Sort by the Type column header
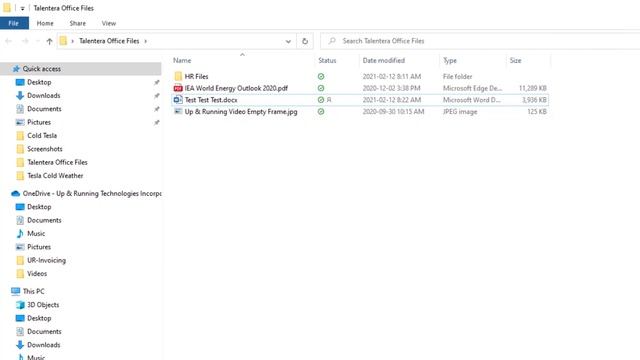Image resolution: width=640 pixels, height=360 pixels. coord(450,60)
